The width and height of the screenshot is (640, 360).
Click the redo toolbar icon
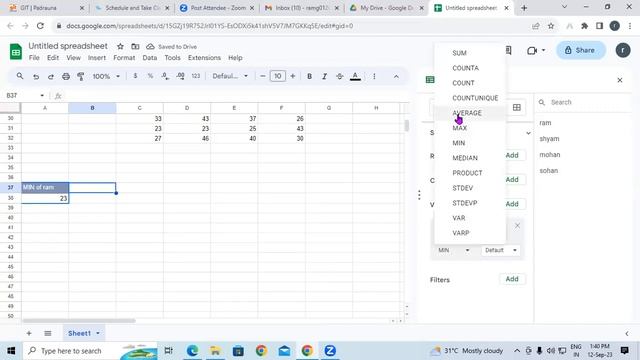[x=51, y=76]
